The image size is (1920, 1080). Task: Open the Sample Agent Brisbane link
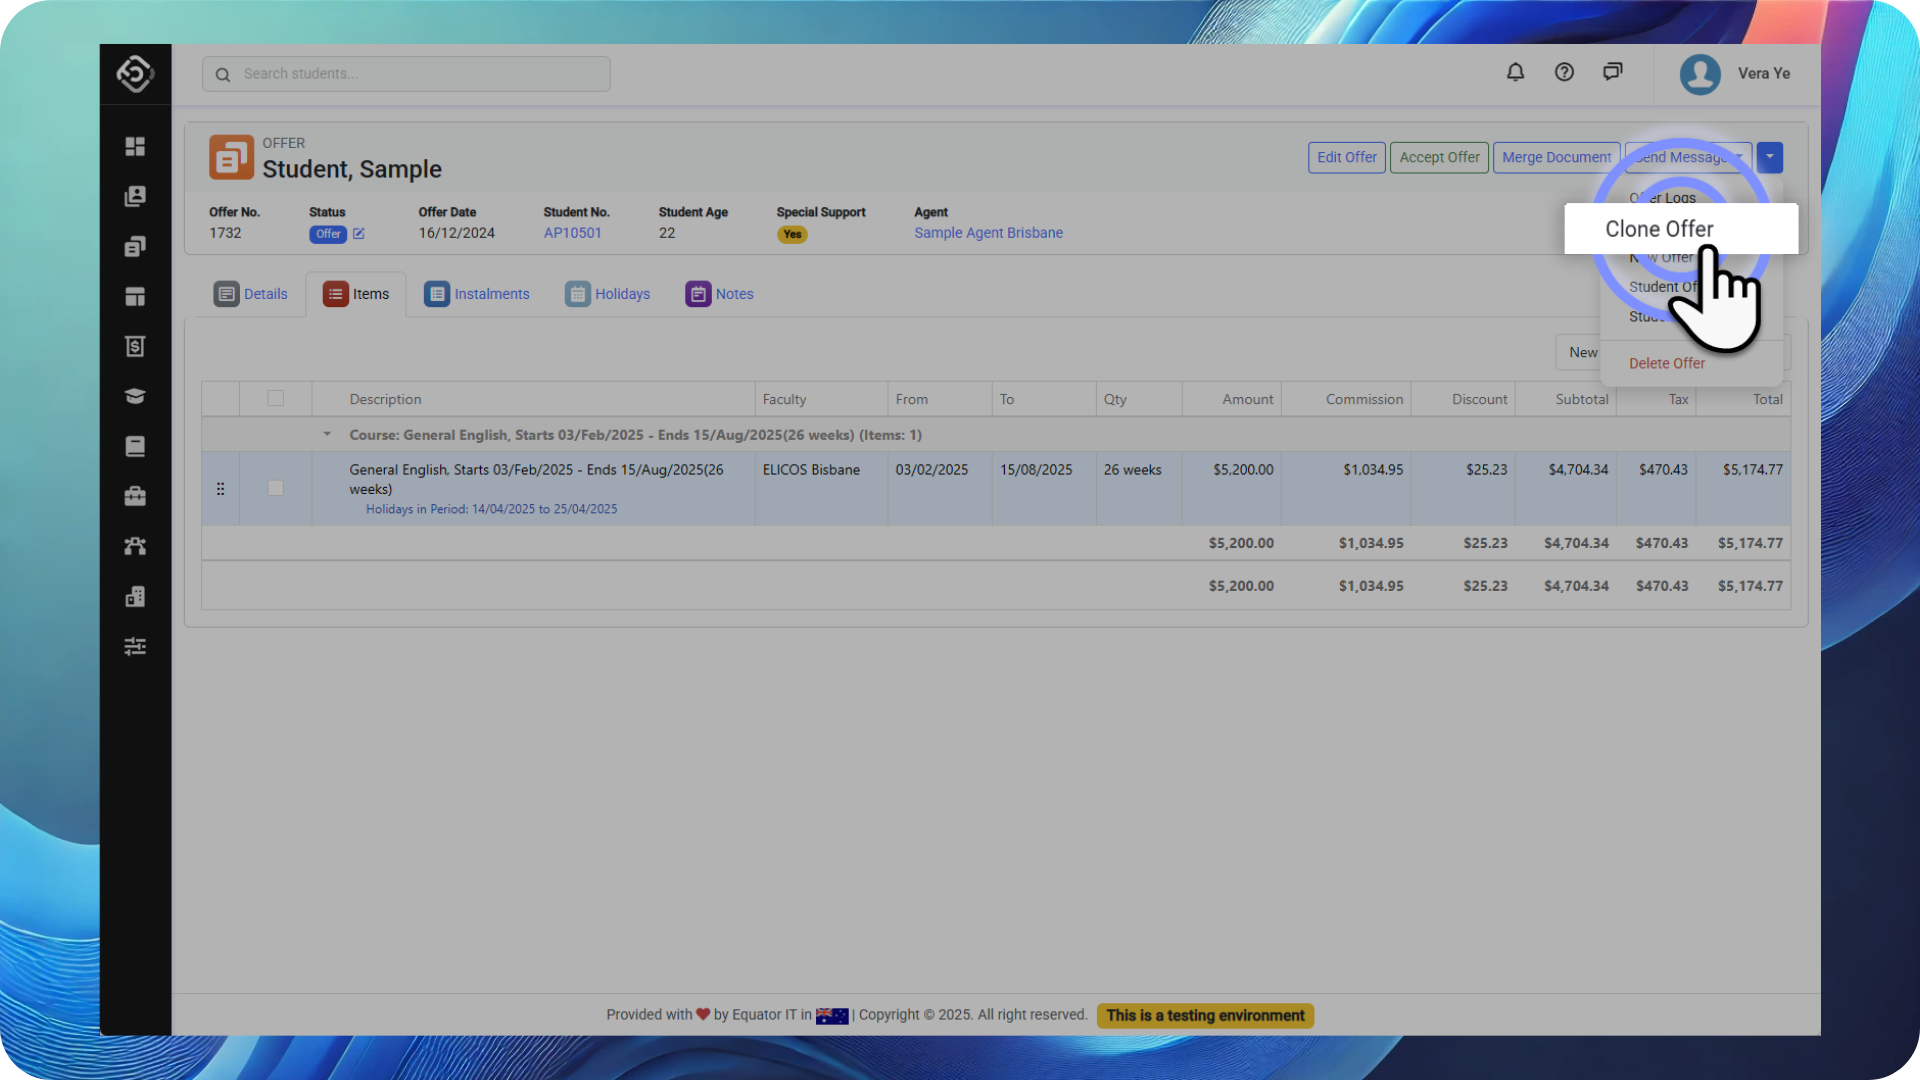coord(988,233)
